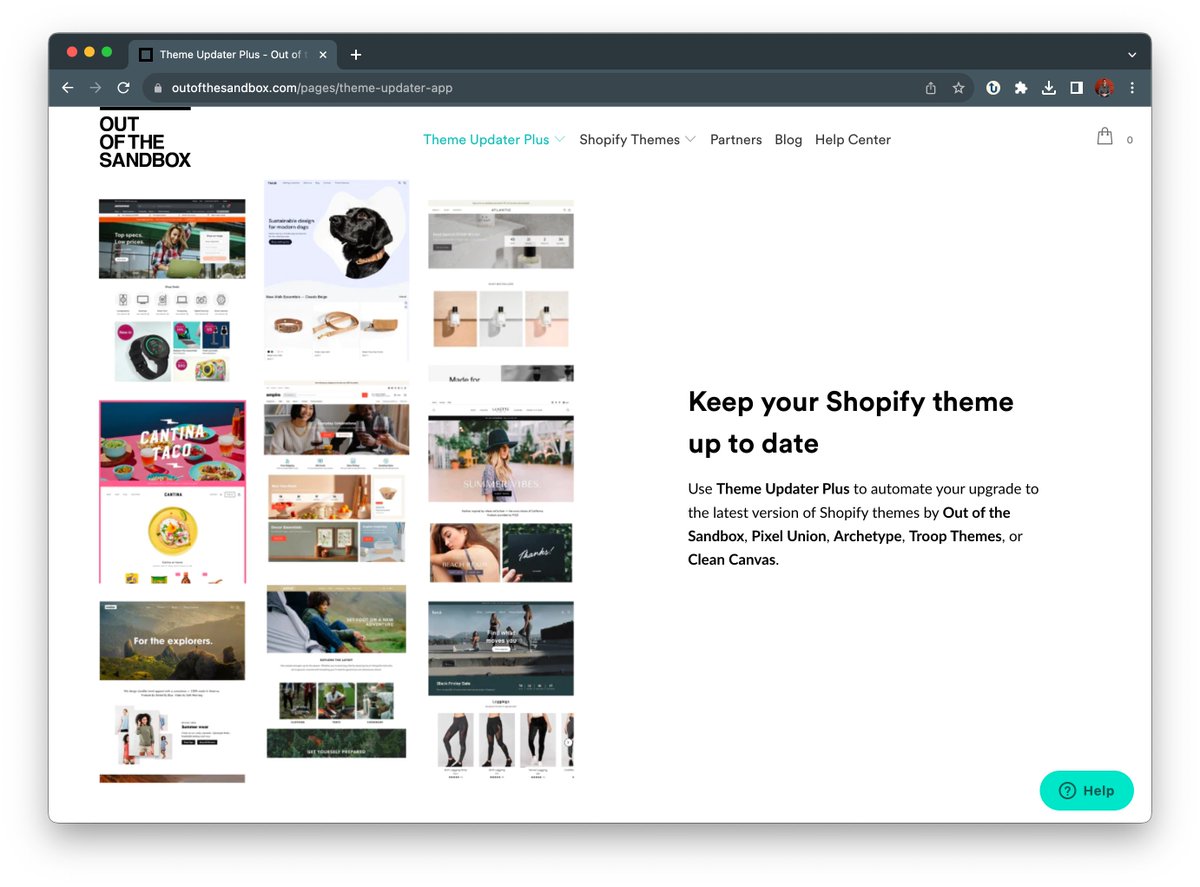The image size is (1200, 887).
Task: Click the browser forward arrow
Action: tap(96, 88)
